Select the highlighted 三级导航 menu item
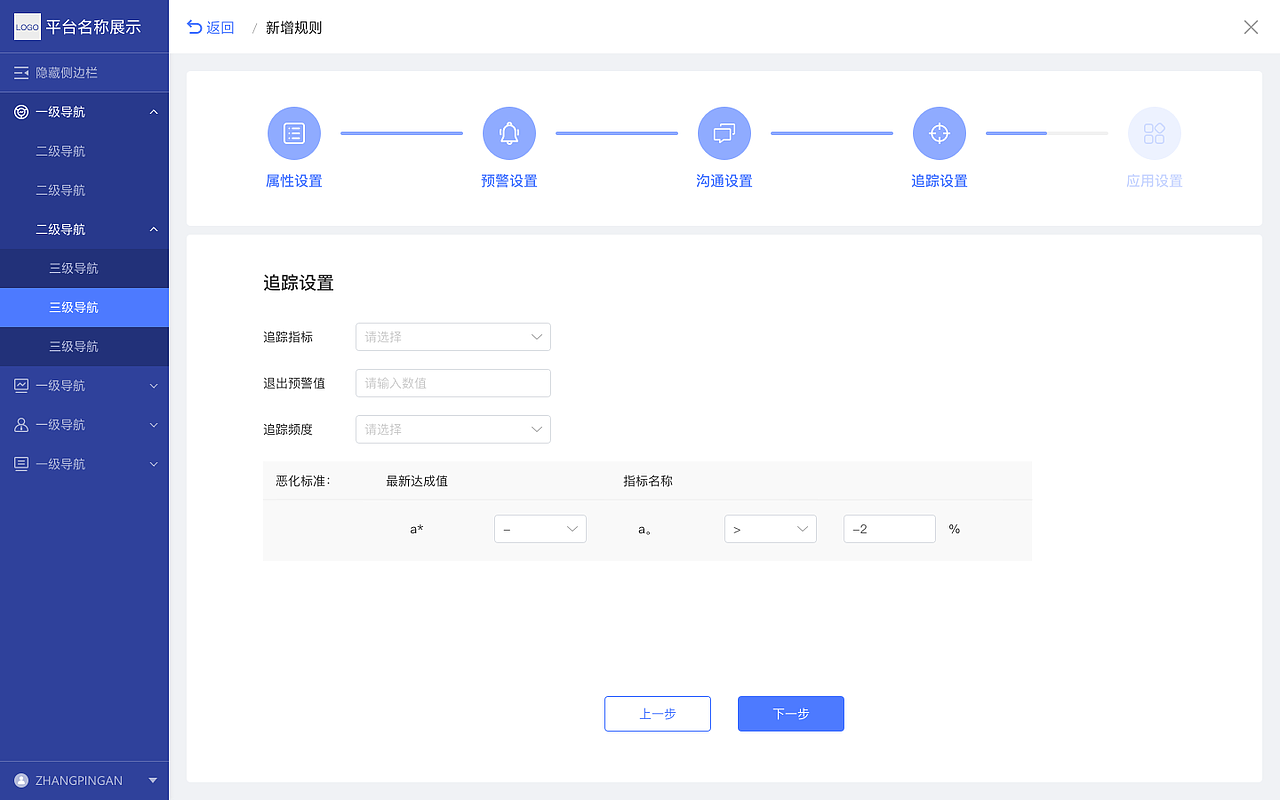Viewport: 1280px width, 800px height. 84,307
